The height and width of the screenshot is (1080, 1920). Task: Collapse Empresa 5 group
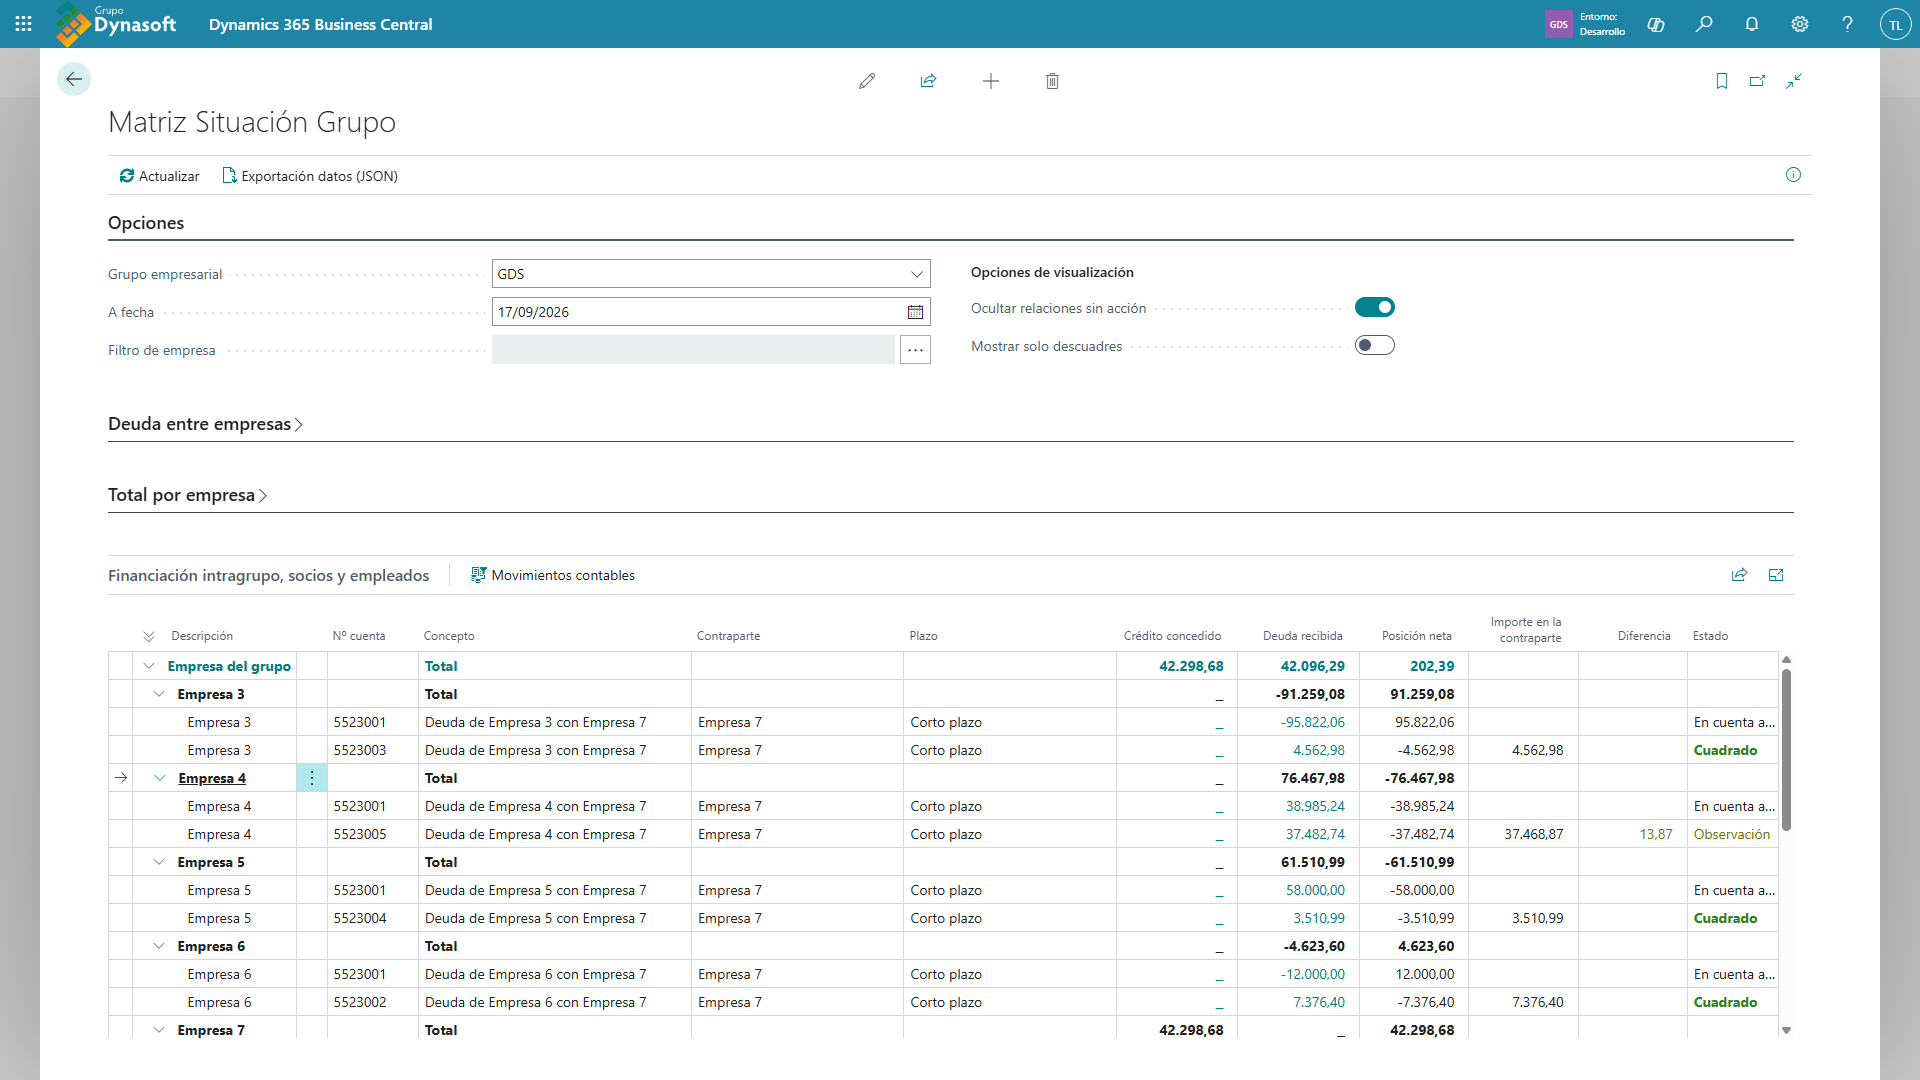click(x=159, y=862)
